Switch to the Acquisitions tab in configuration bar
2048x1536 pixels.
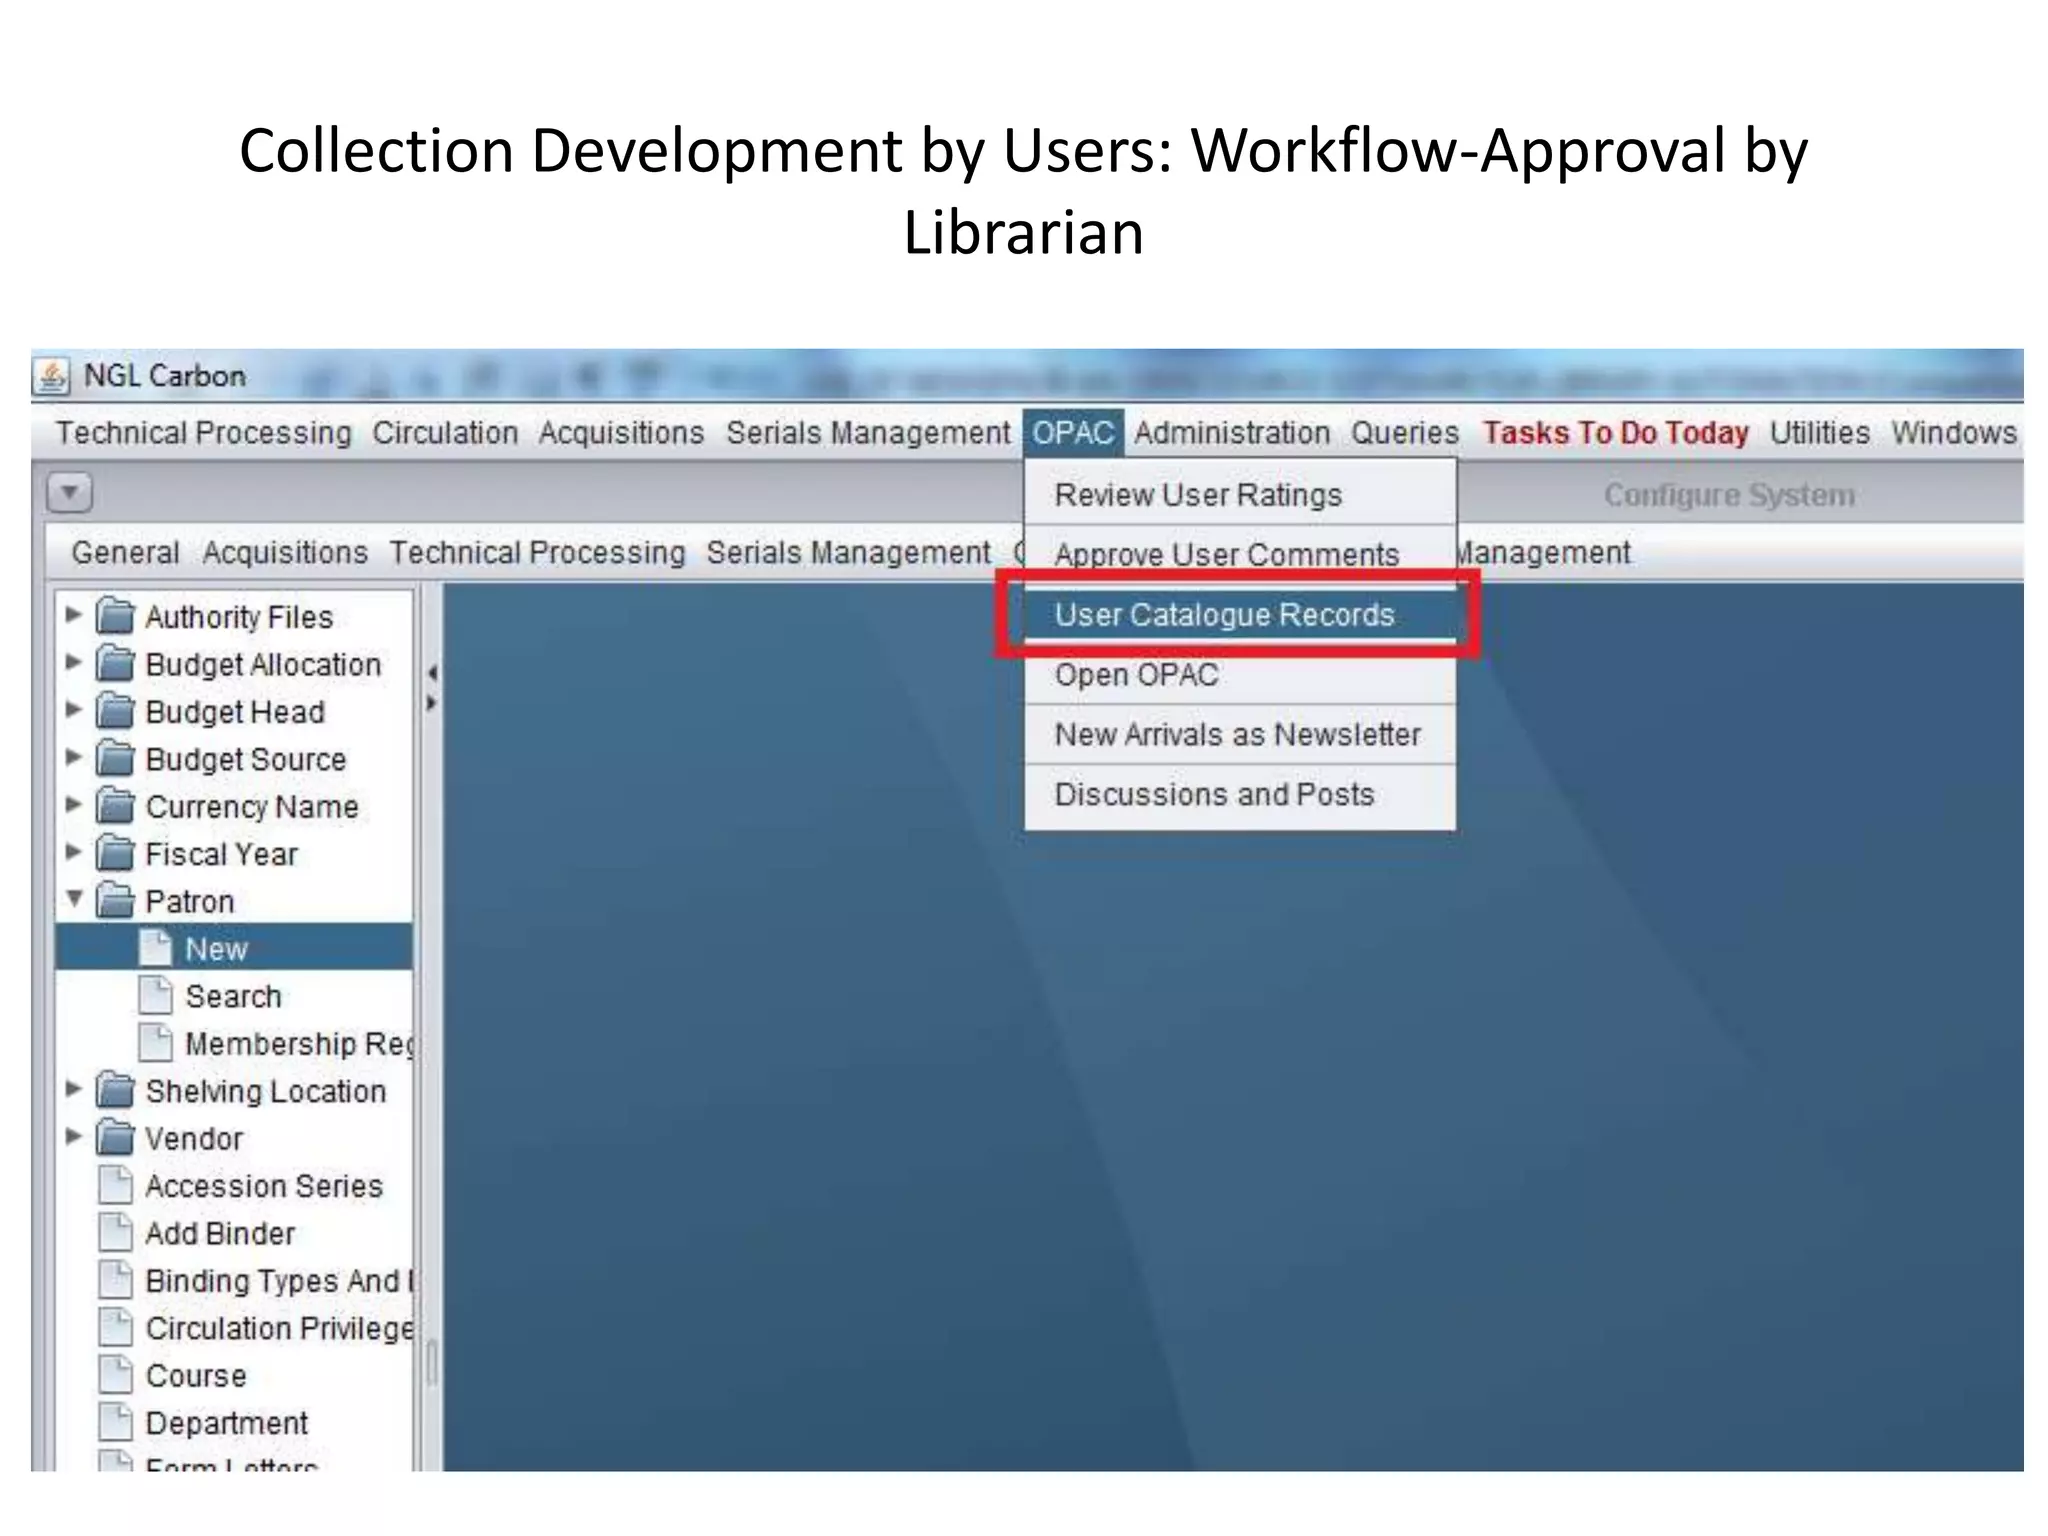tap(285, 553)
